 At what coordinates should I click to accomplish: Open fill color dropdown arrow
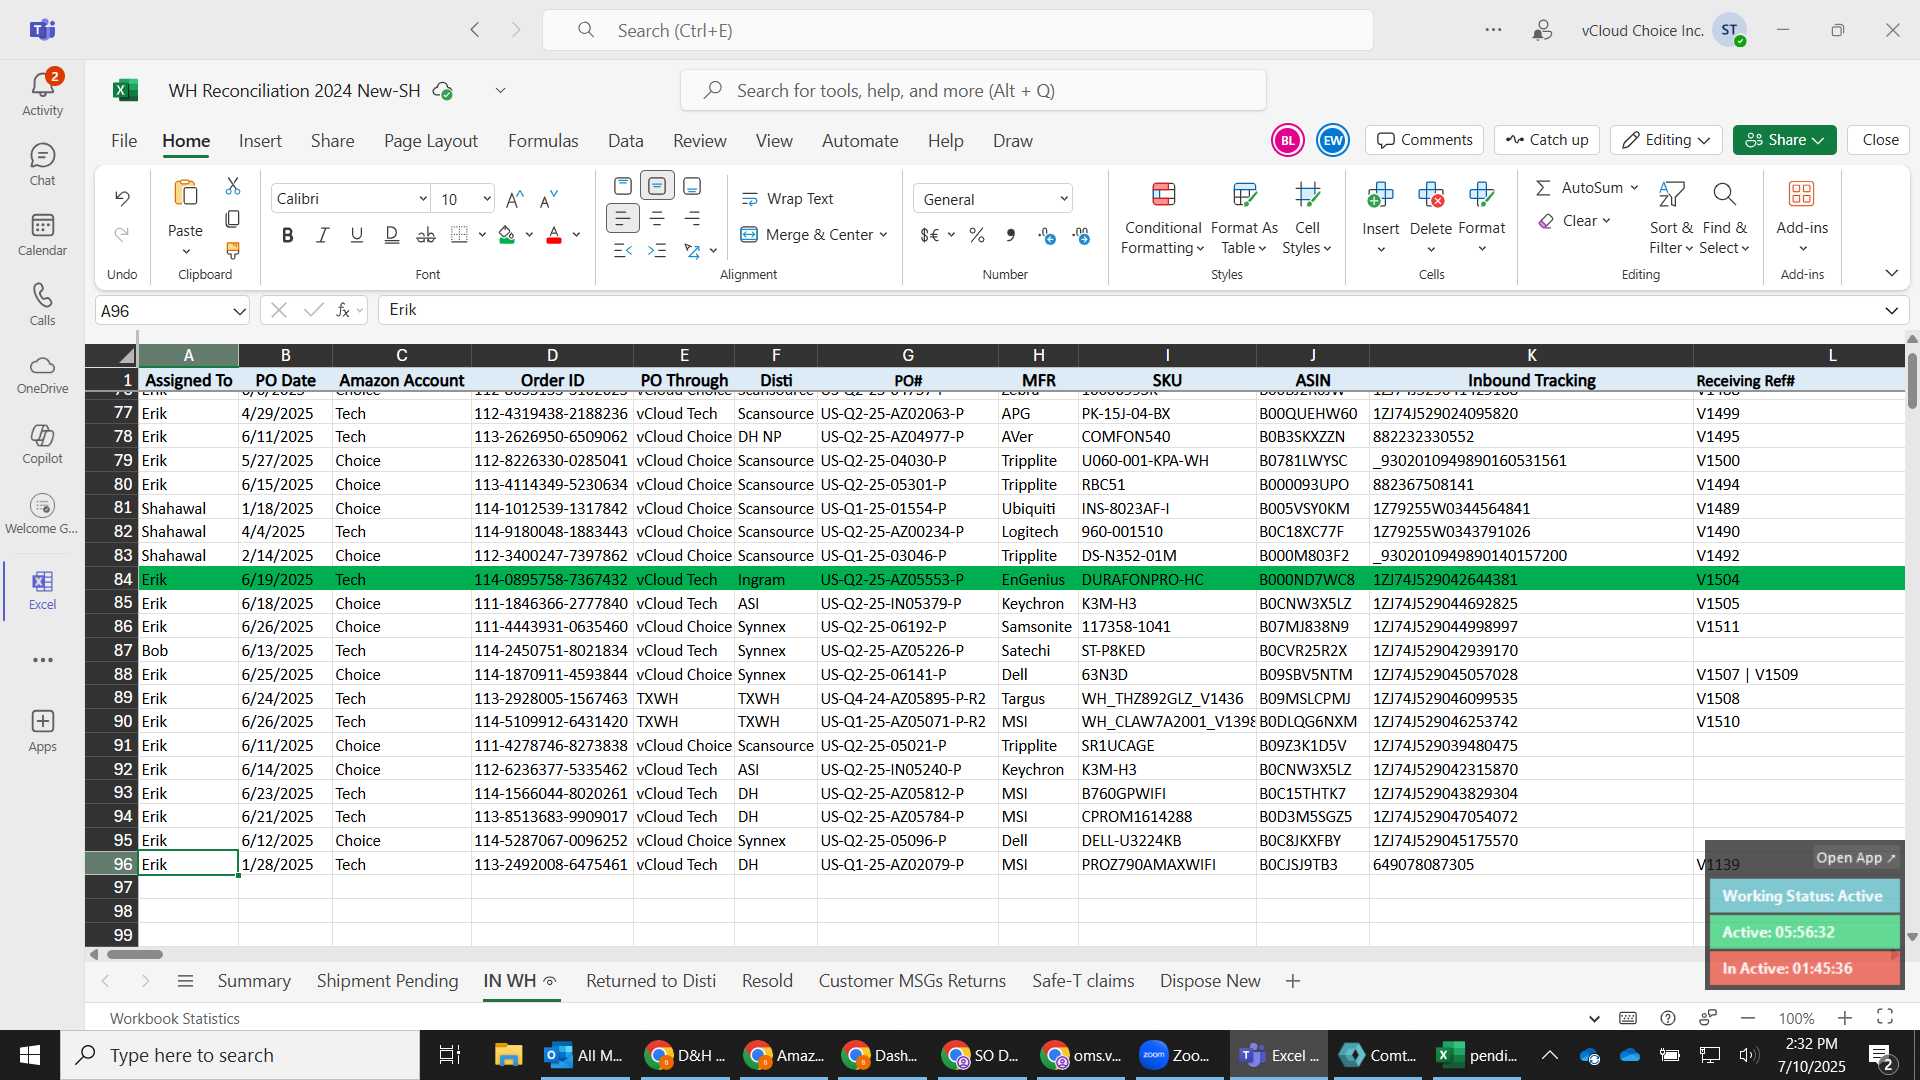529,235
